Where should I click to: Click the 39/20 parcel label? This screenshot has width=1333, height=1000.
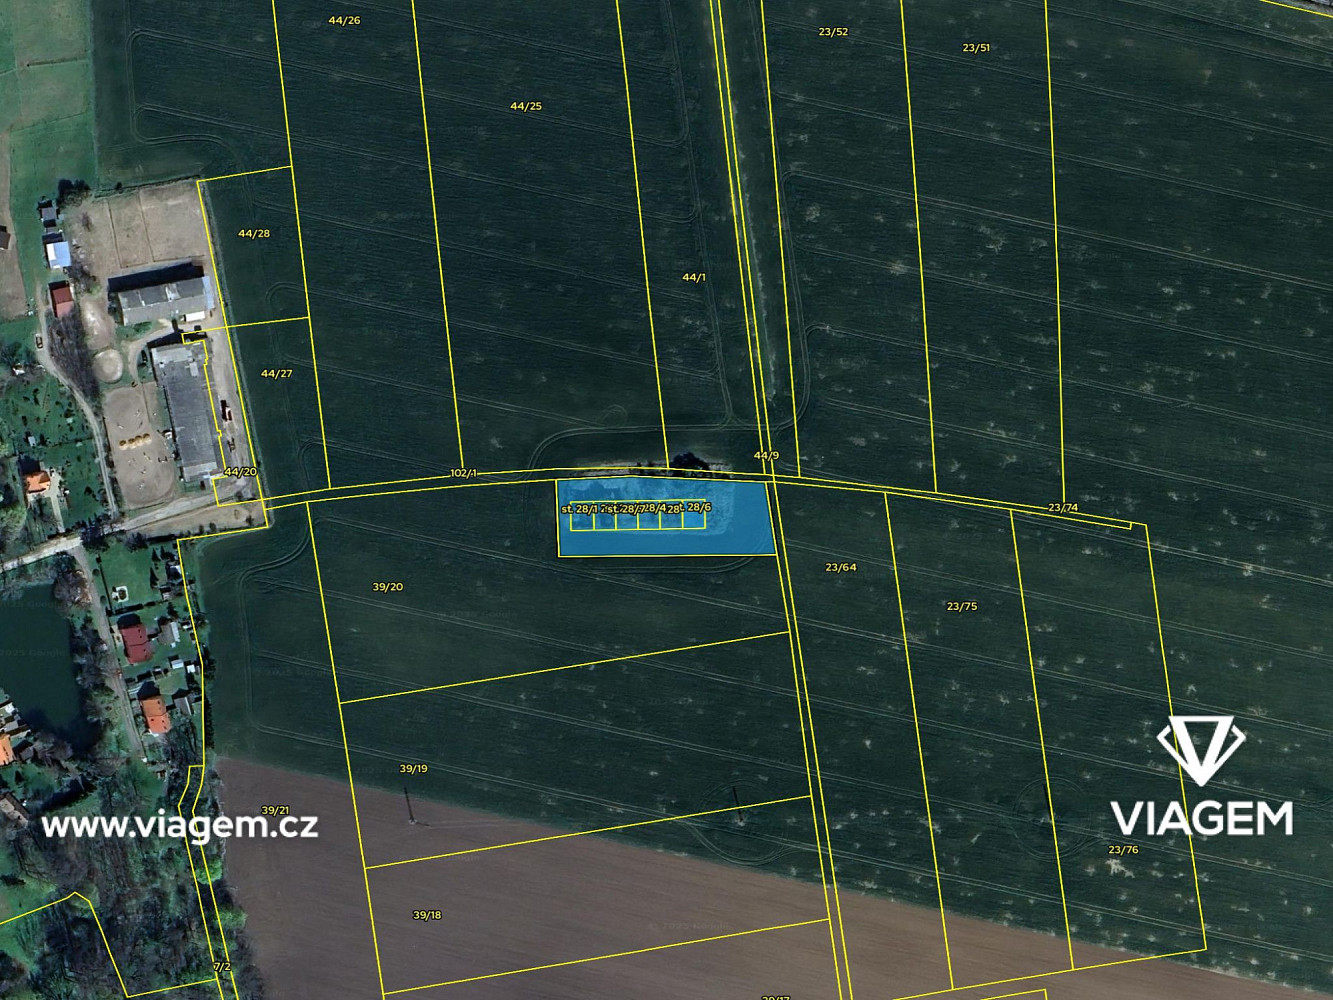(388, 587)
